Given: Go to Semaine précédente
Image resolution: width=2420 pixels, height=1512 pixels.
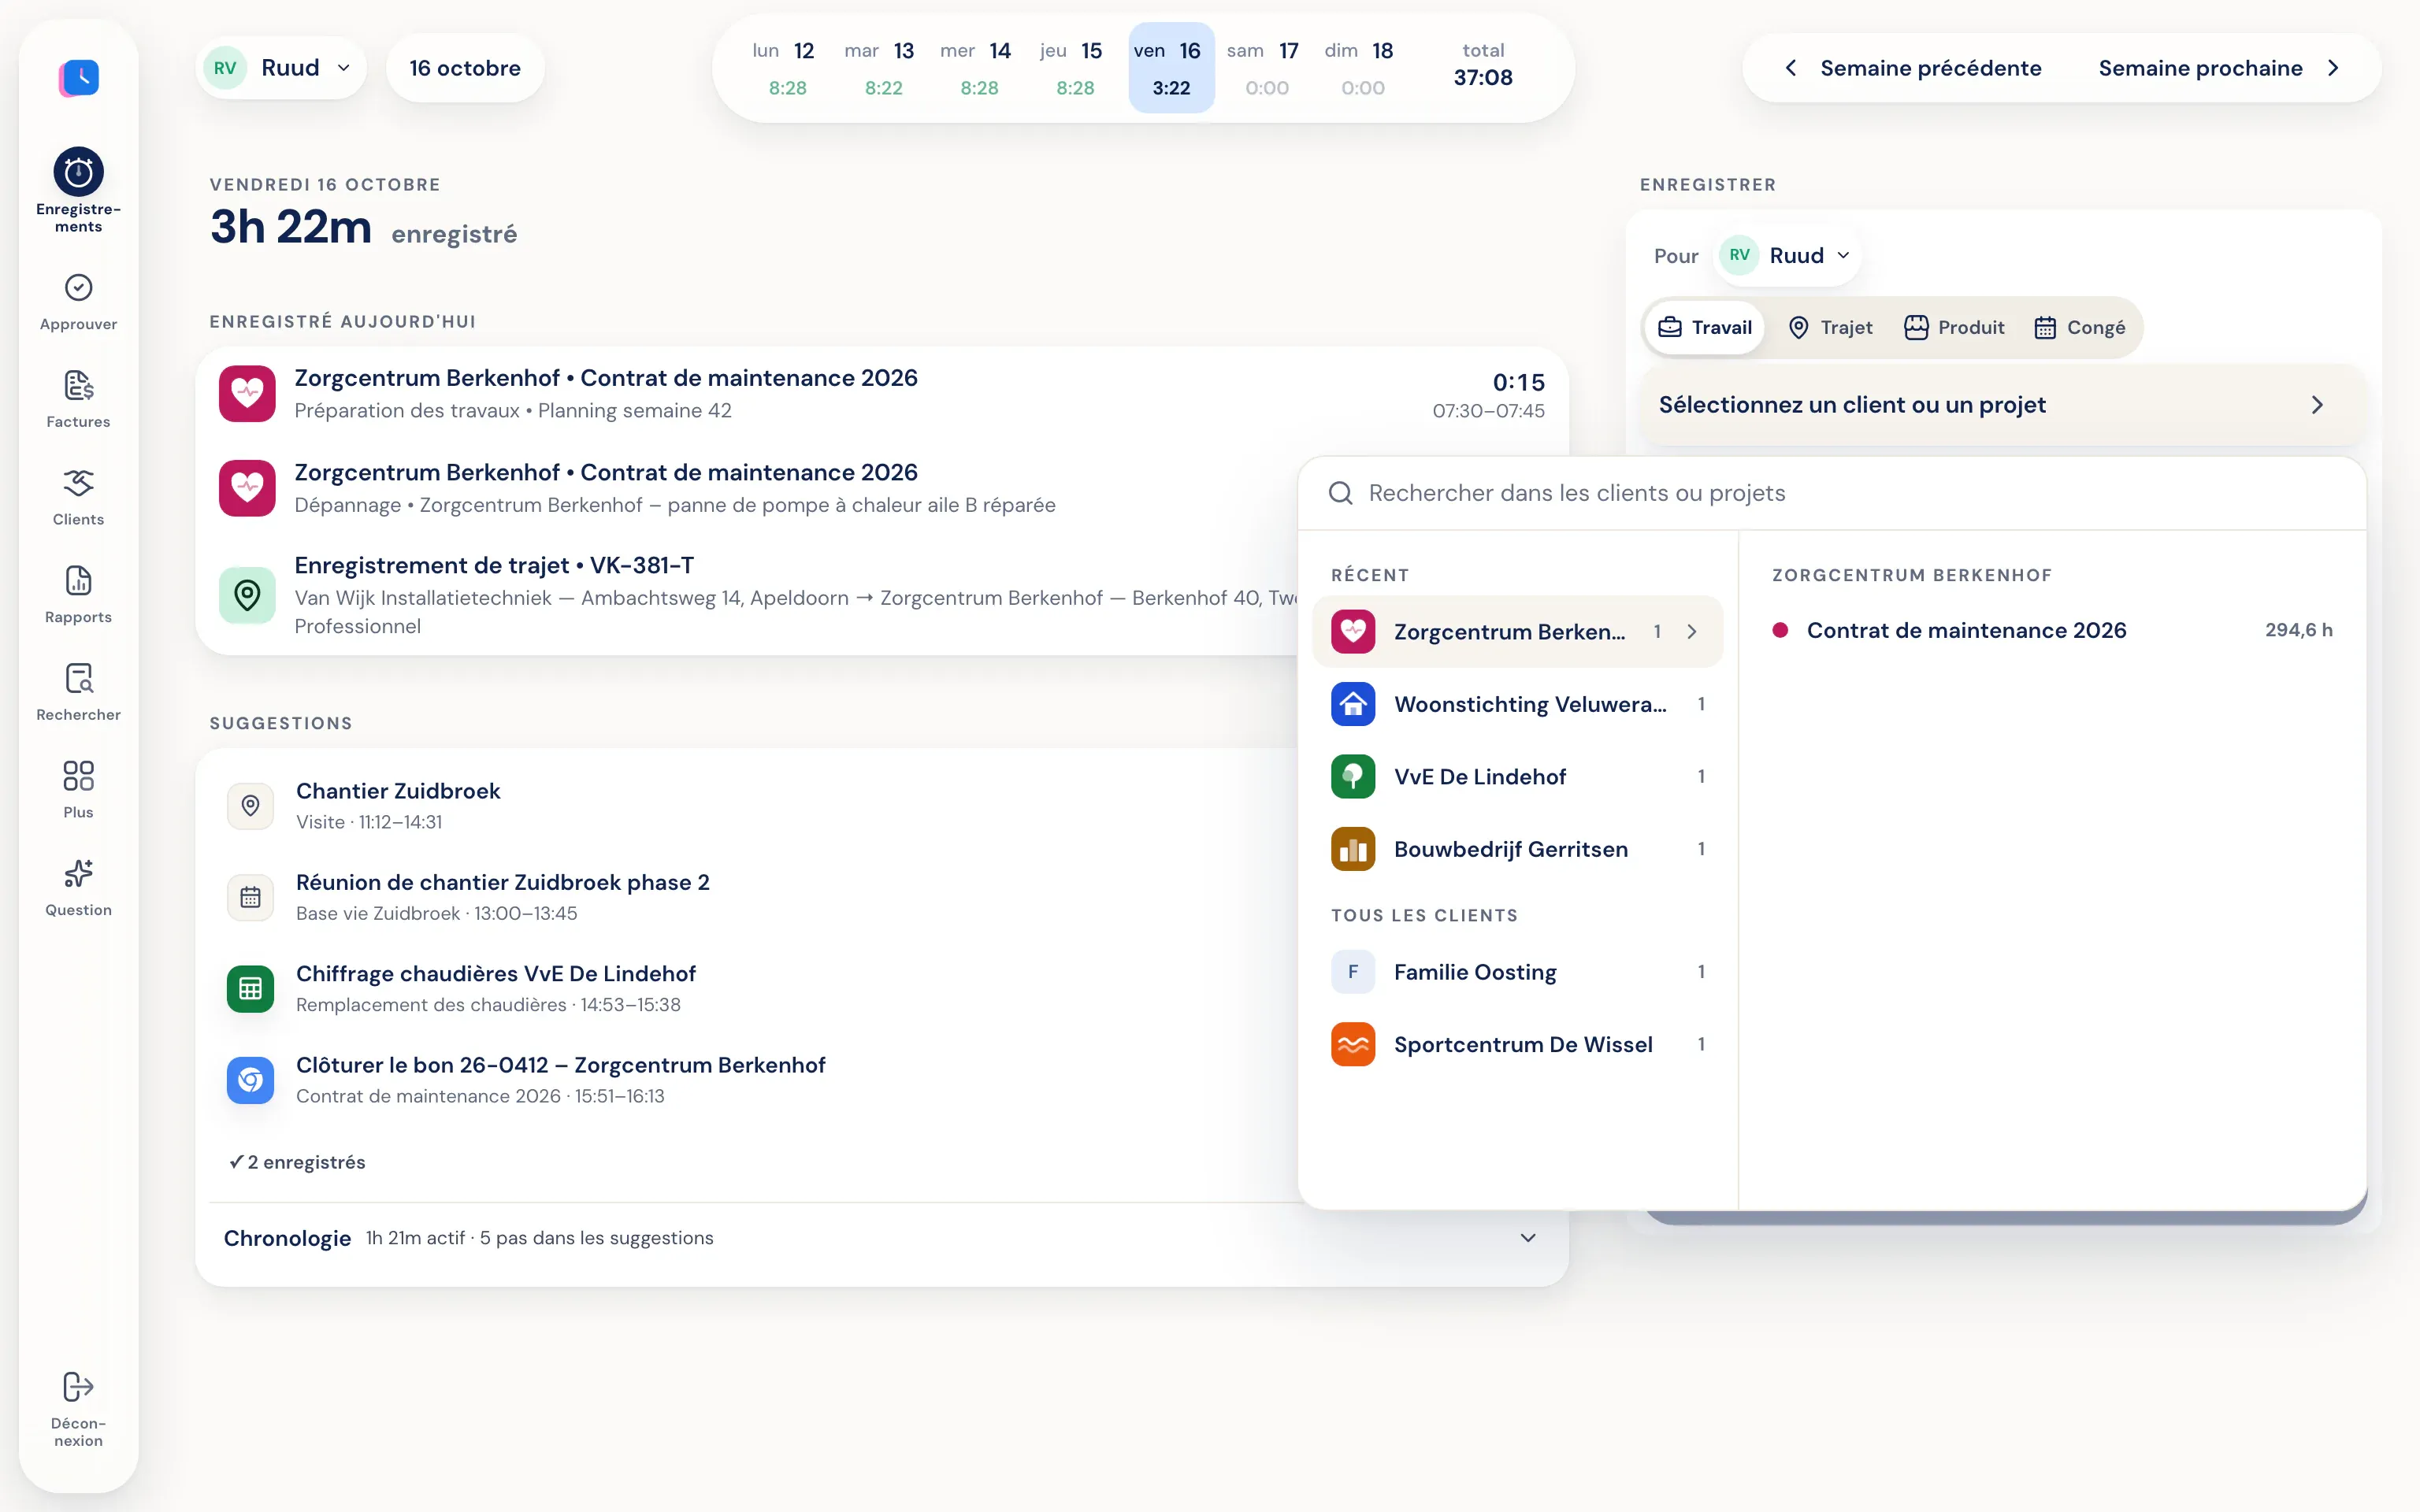Looking at the screenshot, I should point(1914,68).
